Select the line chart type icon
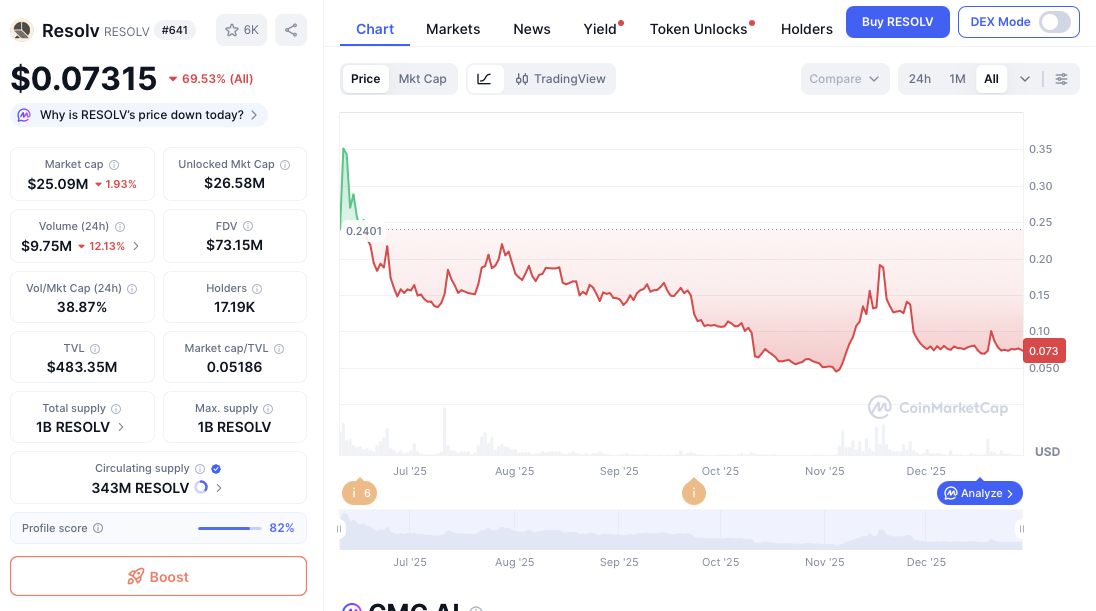Viewport: 1096px width, 611px height. pyautogui.click(x=485, y=79)
